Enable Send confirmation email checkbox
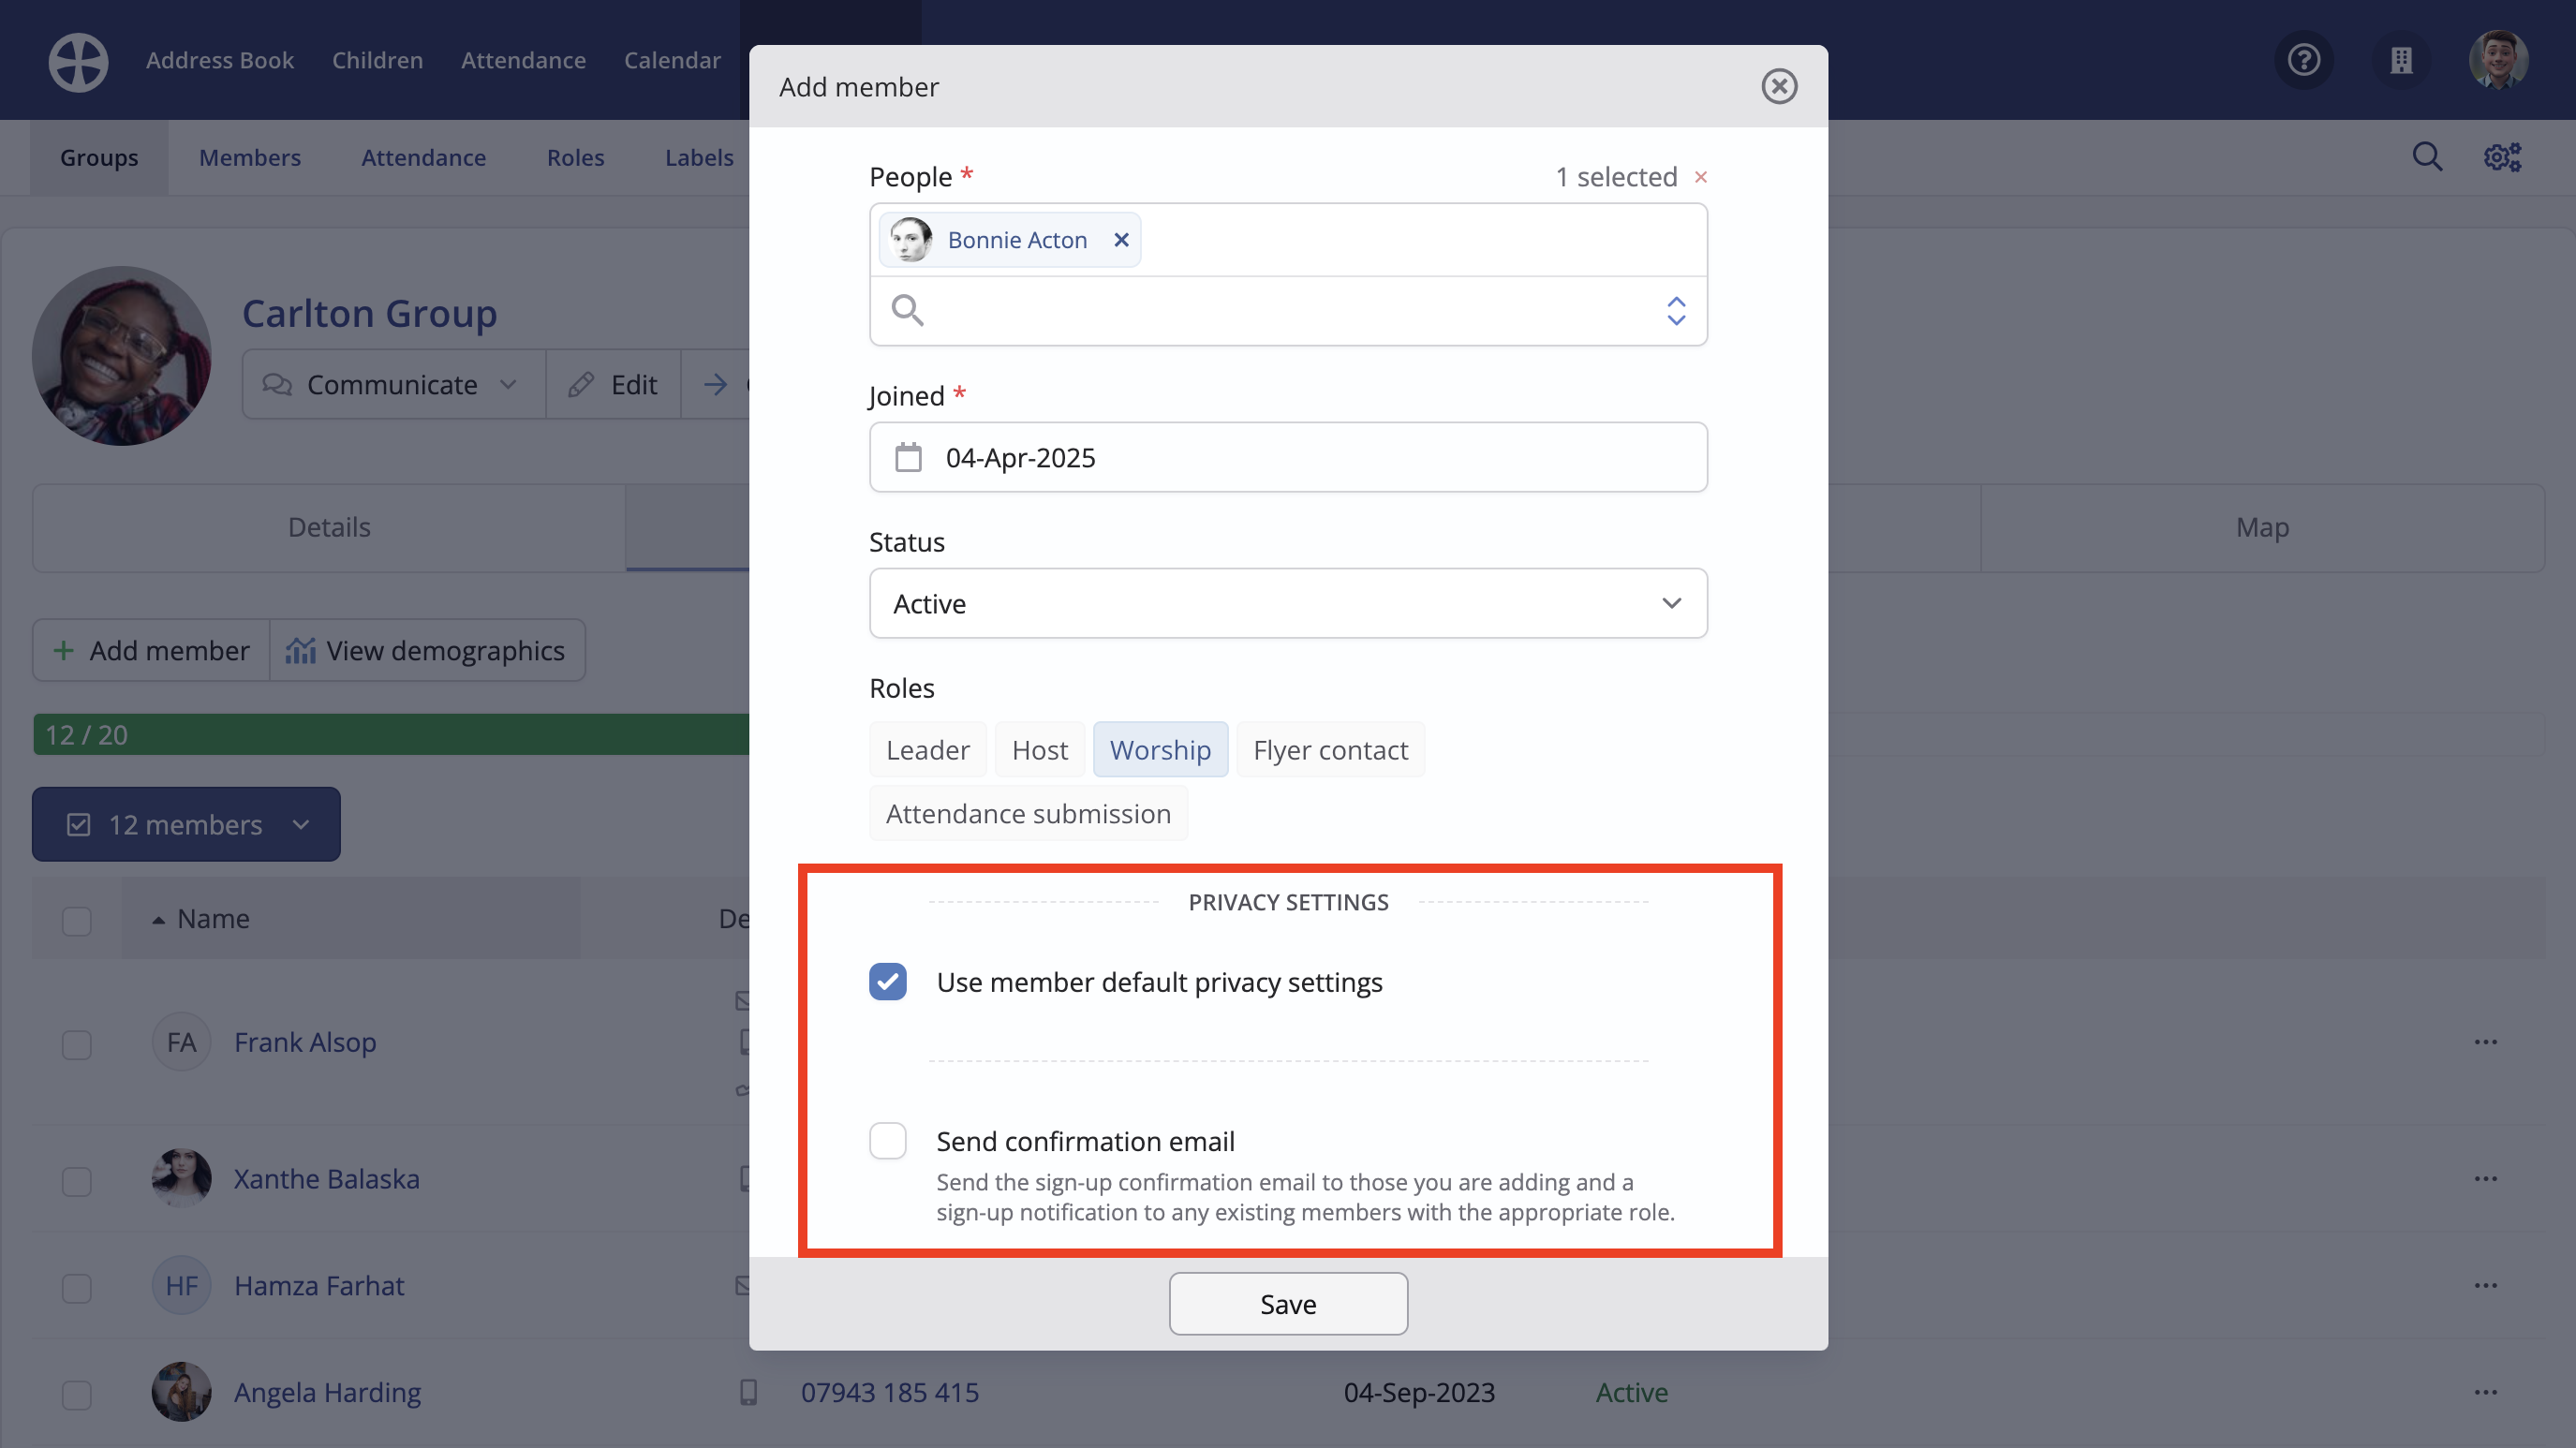Image resolution: width=2576 pixels, height=1448 pixels. tap(887, 1141)
